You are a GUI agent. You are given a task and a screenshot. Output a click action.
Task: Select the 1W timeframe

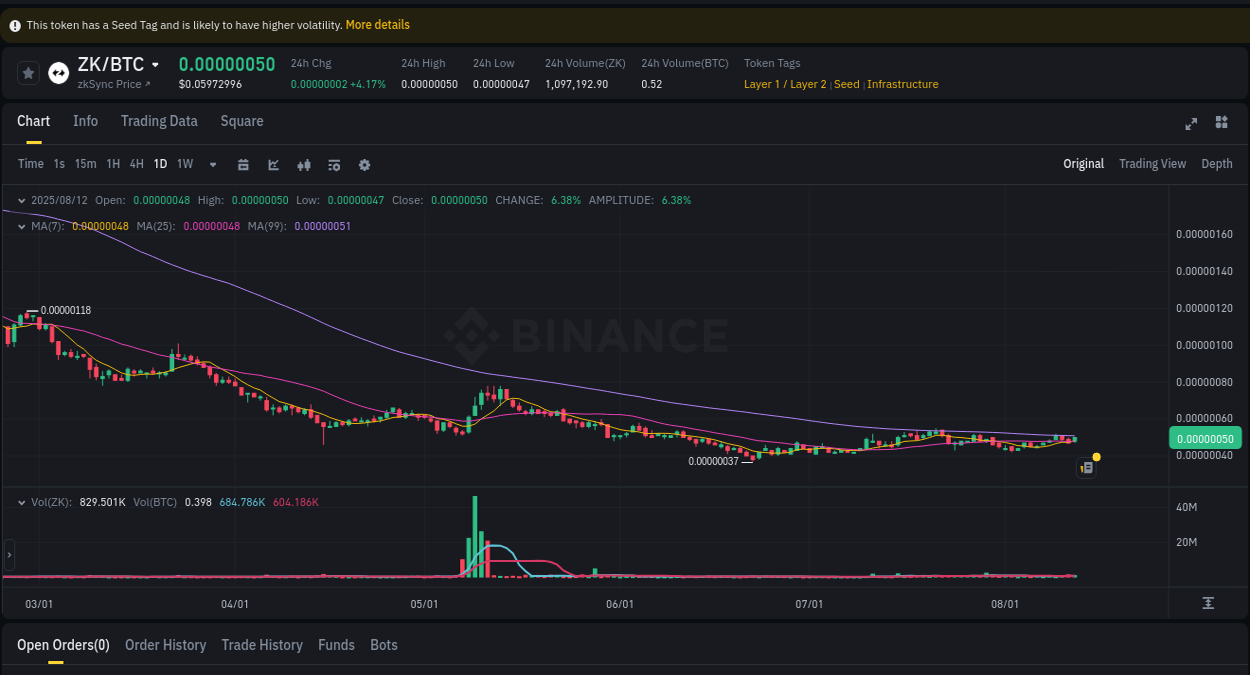click(184, 164)
